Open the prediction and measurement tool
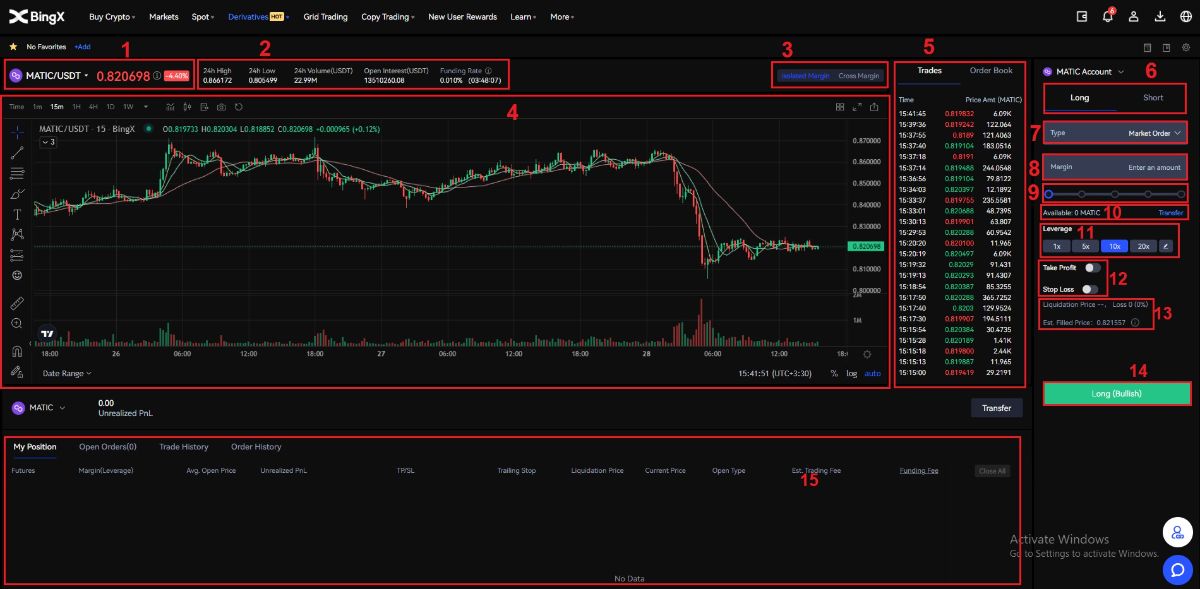Screen dimensions: 1200x589 click(17, 254)
